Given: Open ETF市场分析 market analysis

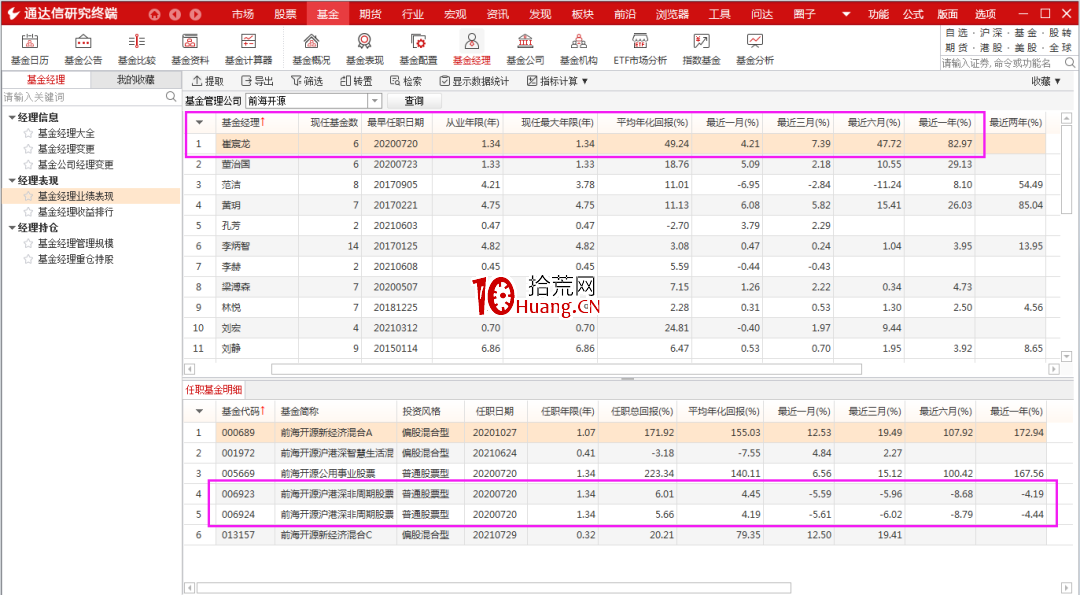Looking at the screenshot, I should (x=640, y=49).
